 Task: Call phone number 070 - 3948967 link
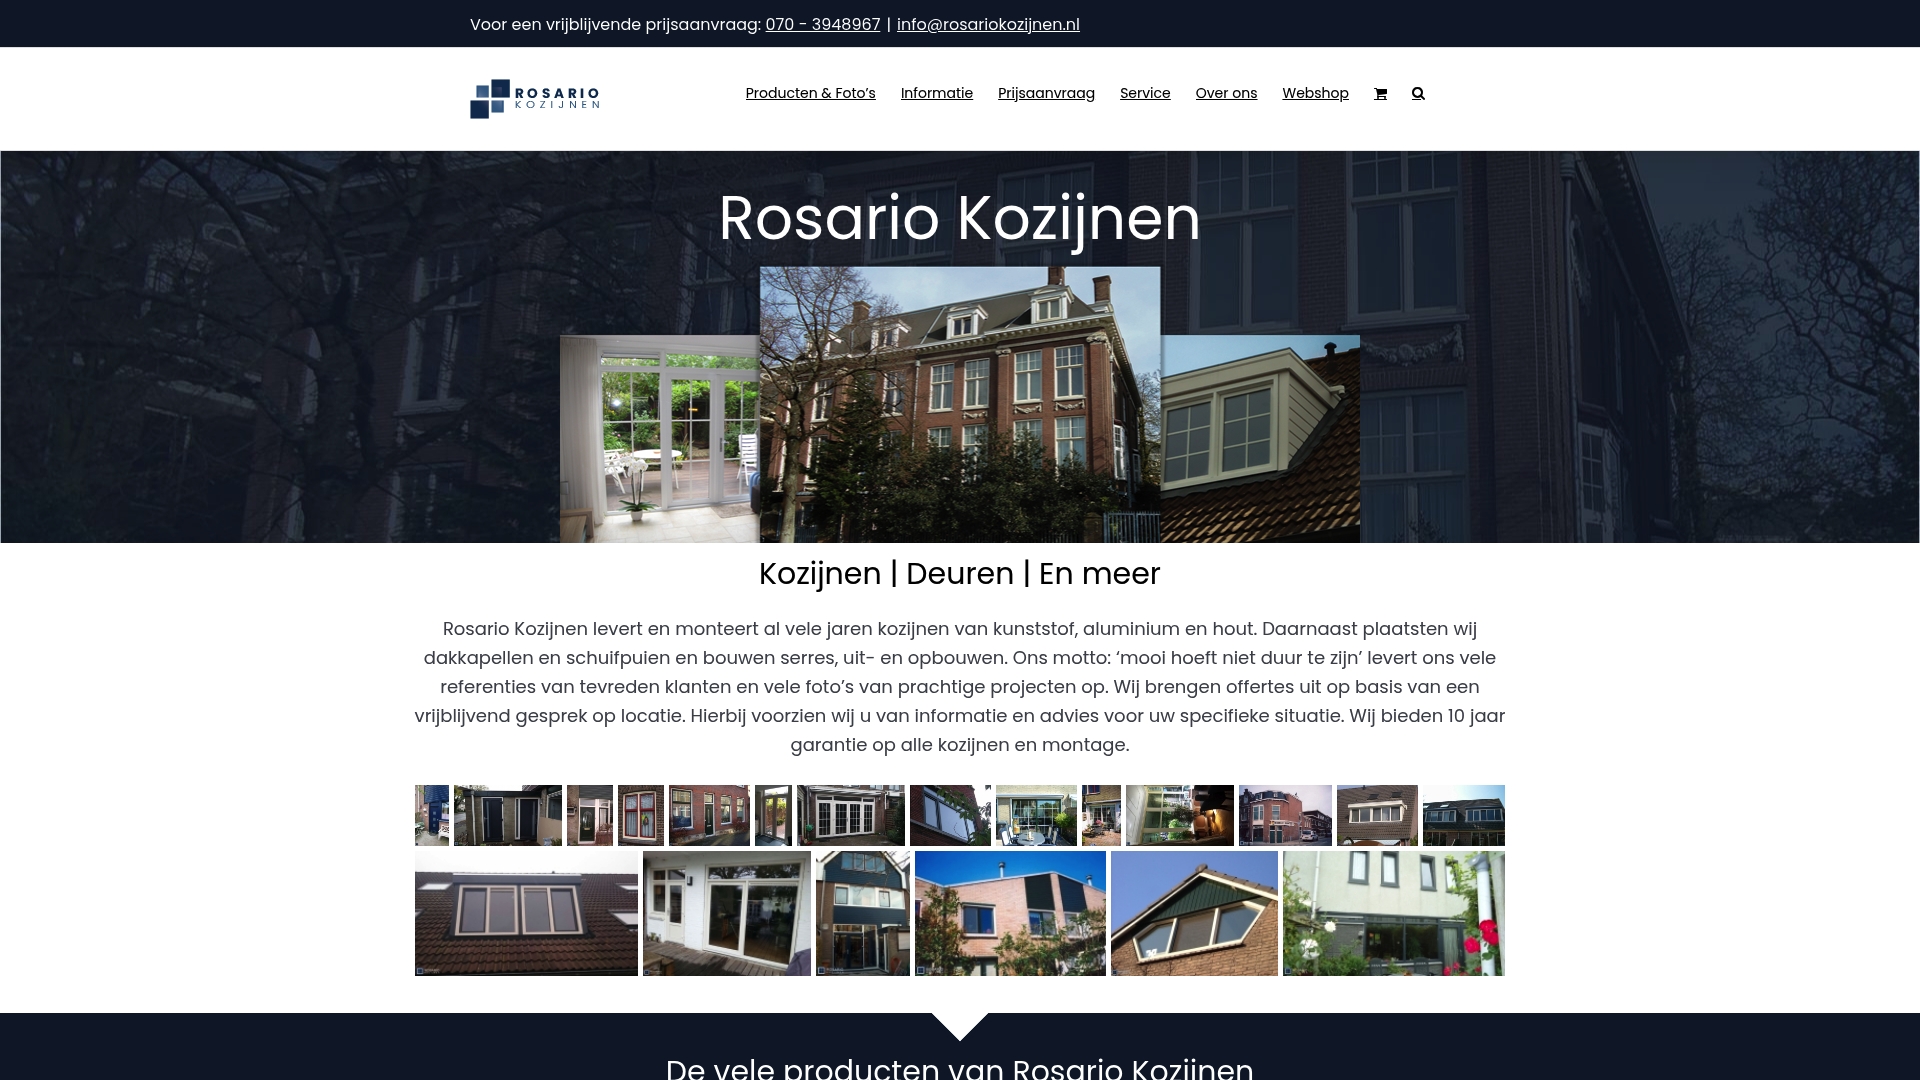click(x=823, y=24)
